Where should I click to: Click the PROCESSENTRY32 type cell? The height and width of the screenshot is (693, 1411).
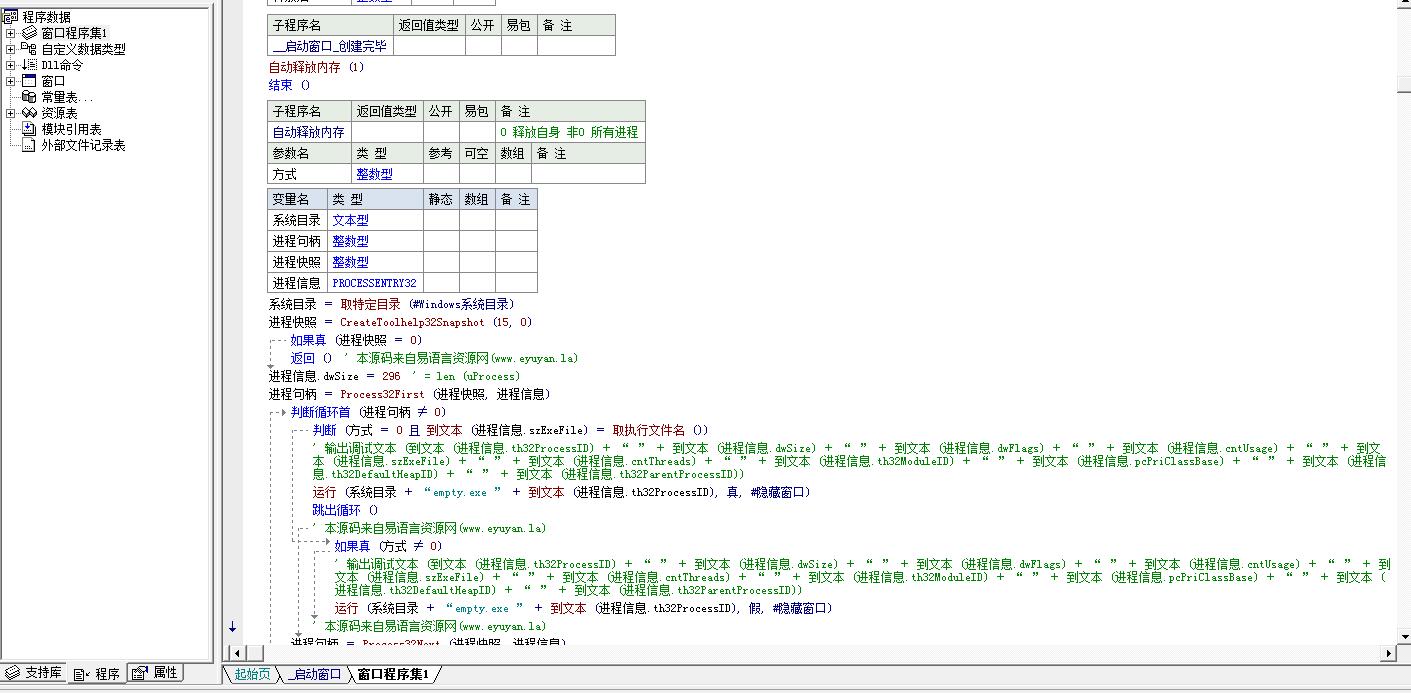(x=375, y=283)
